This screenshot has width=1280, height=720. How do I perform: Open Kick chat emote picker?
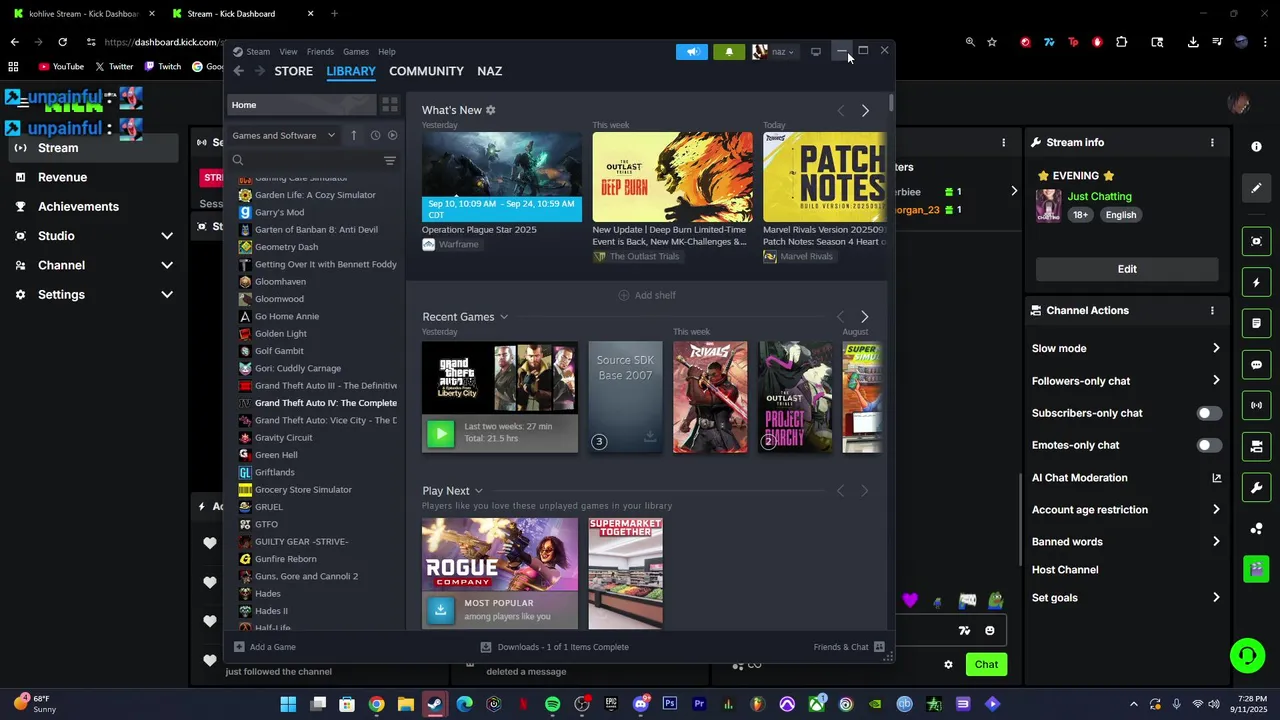point(990,631)
